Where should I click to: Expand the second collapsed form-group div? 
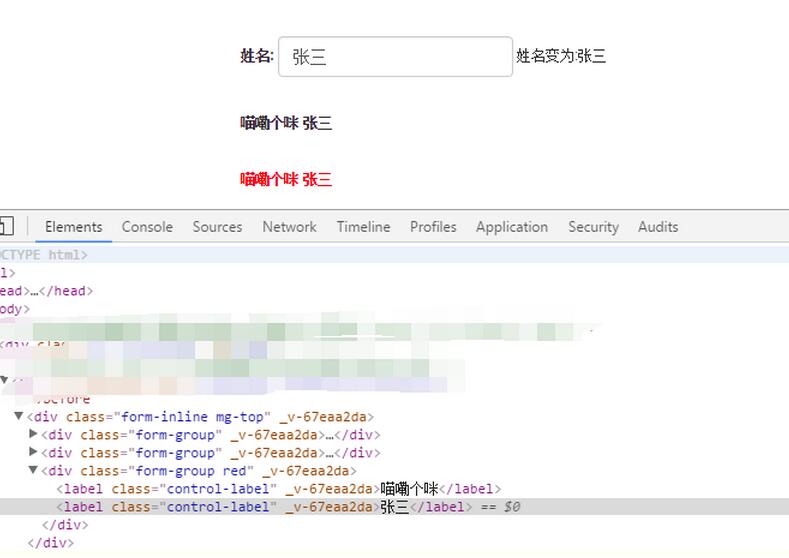tap(34, 452)
